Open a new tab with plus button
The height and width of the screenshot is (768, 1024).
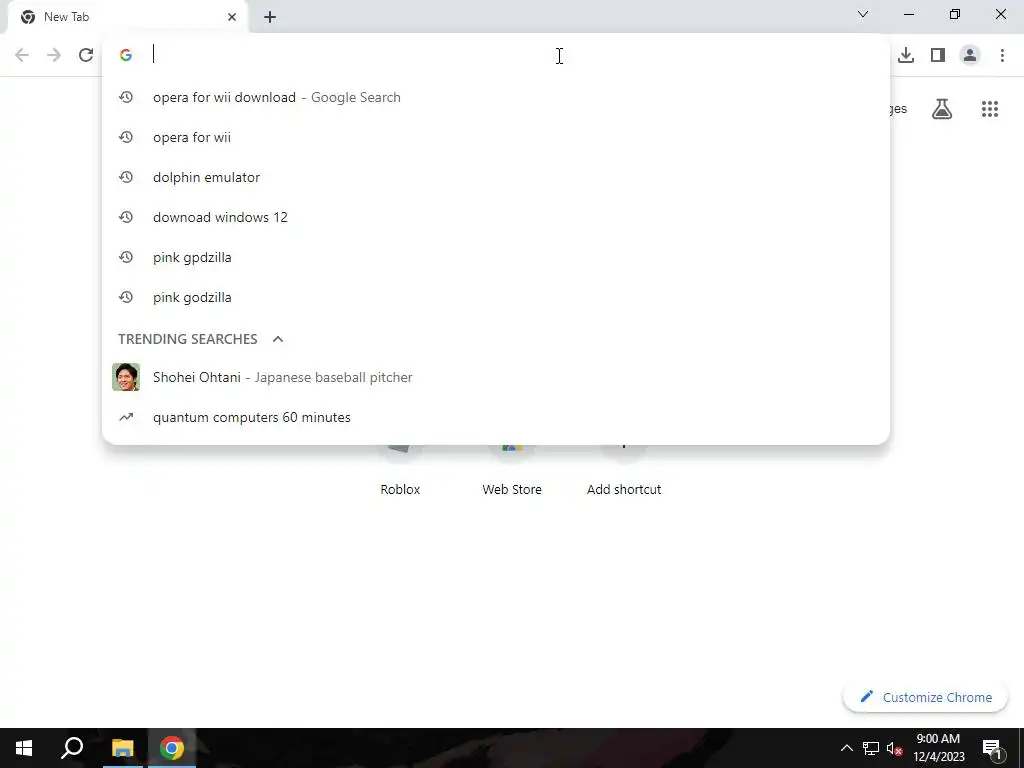(x=270, y=17)
